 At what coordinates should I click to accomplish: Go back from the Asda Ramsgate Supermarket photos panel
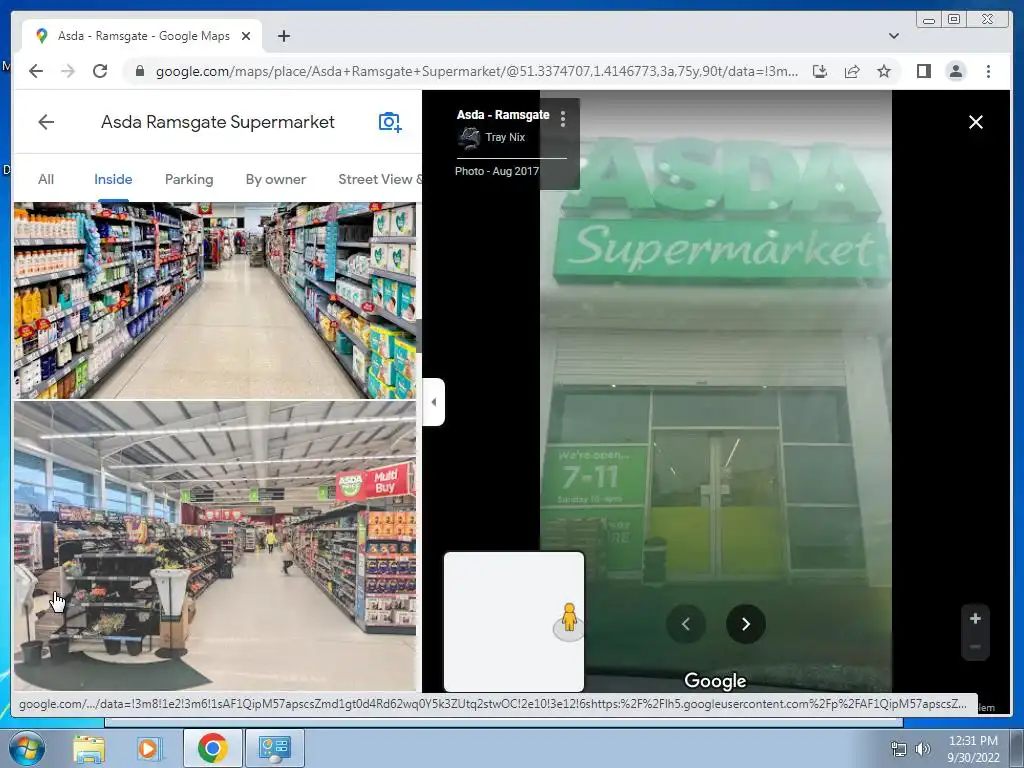(x=46, y=122)
